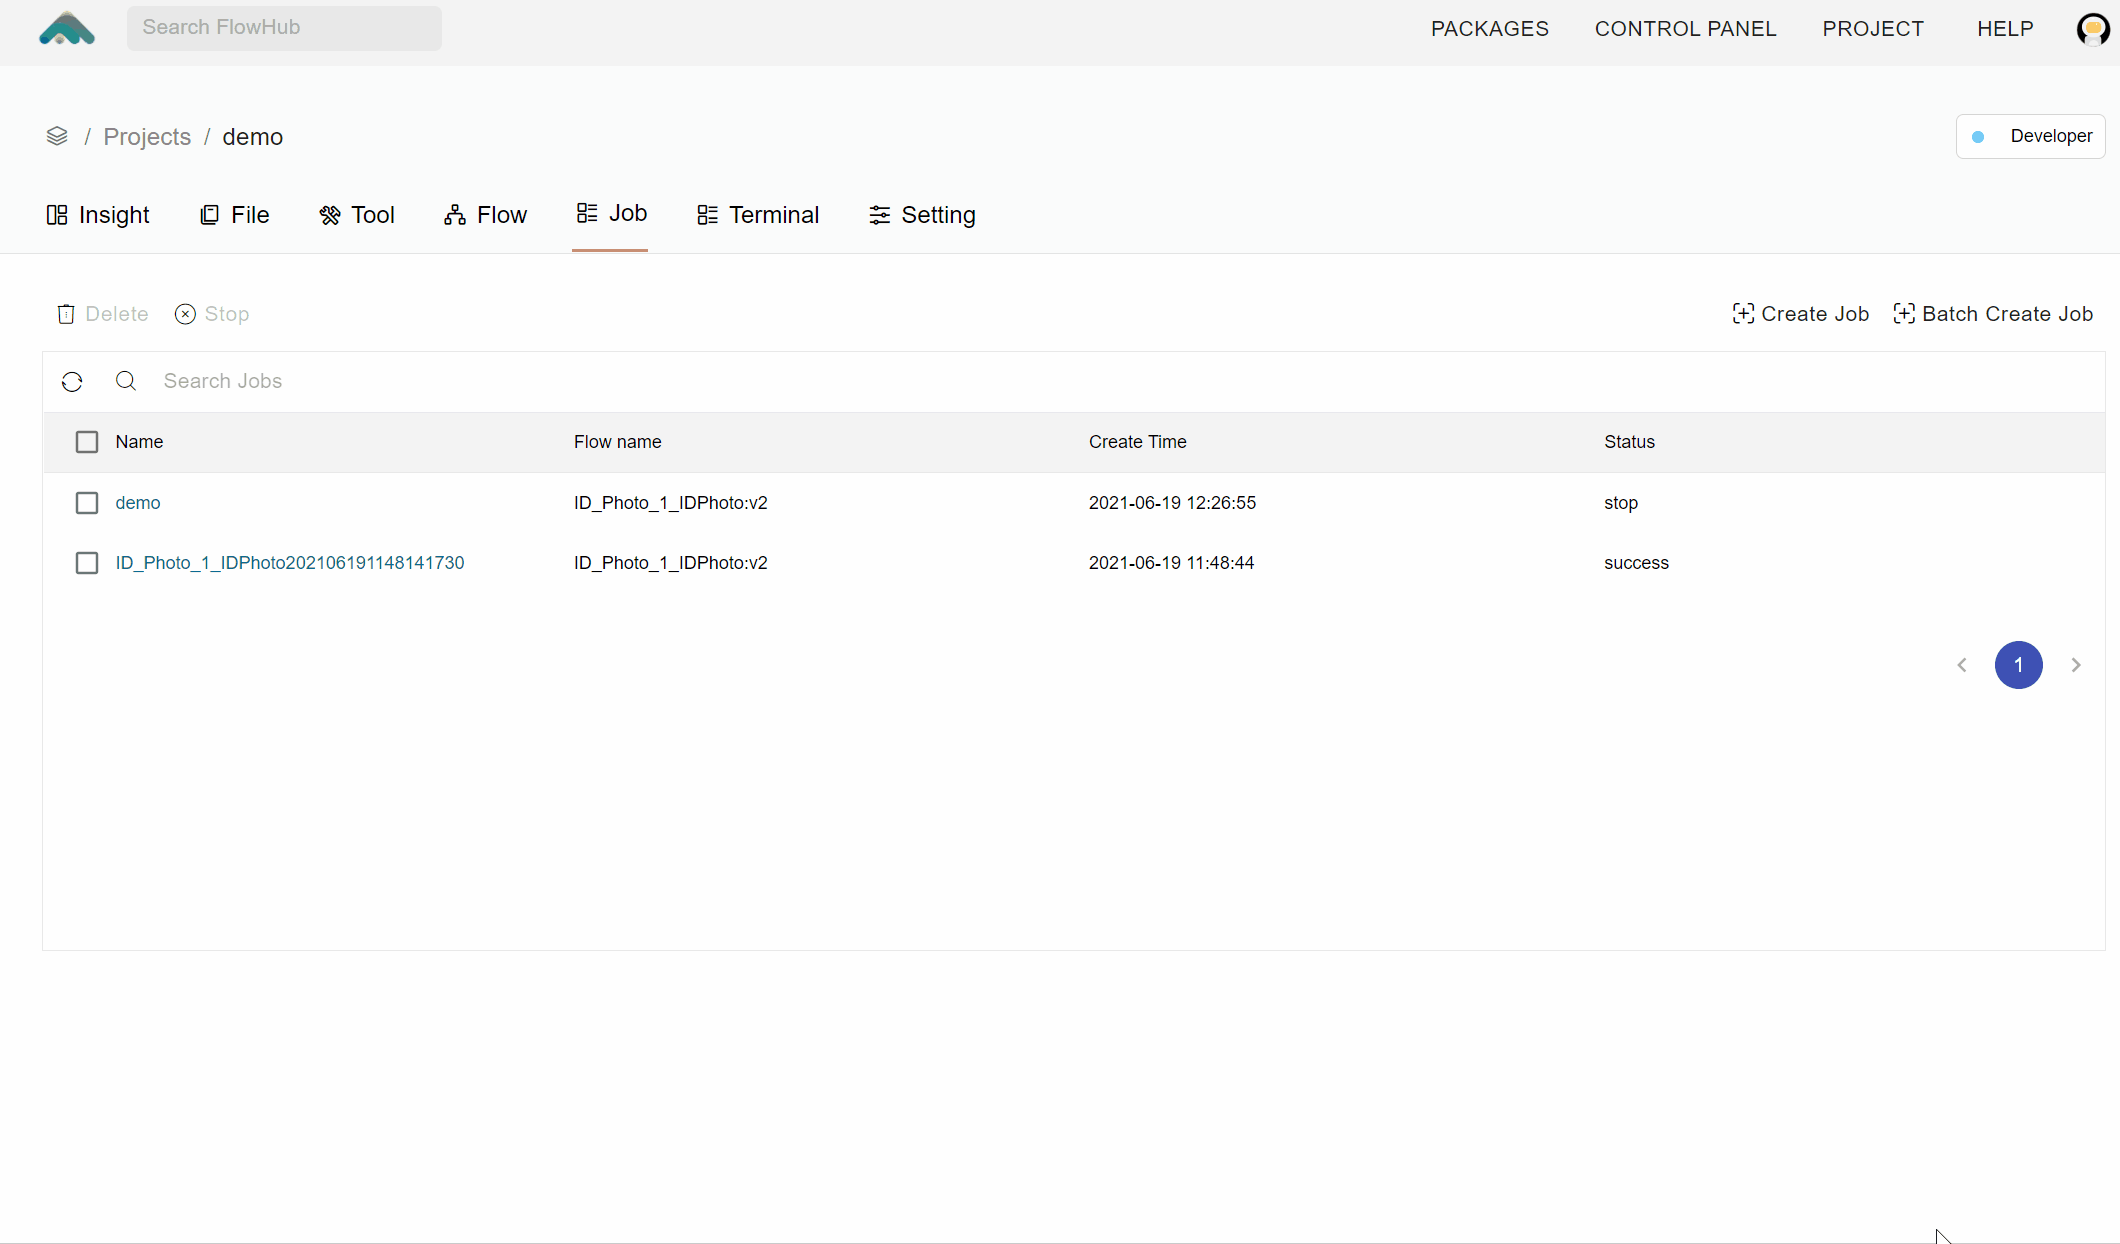Open the user avatar menu
The height and width of the screenshot is (1244, 2120).
pos(2093,29)
